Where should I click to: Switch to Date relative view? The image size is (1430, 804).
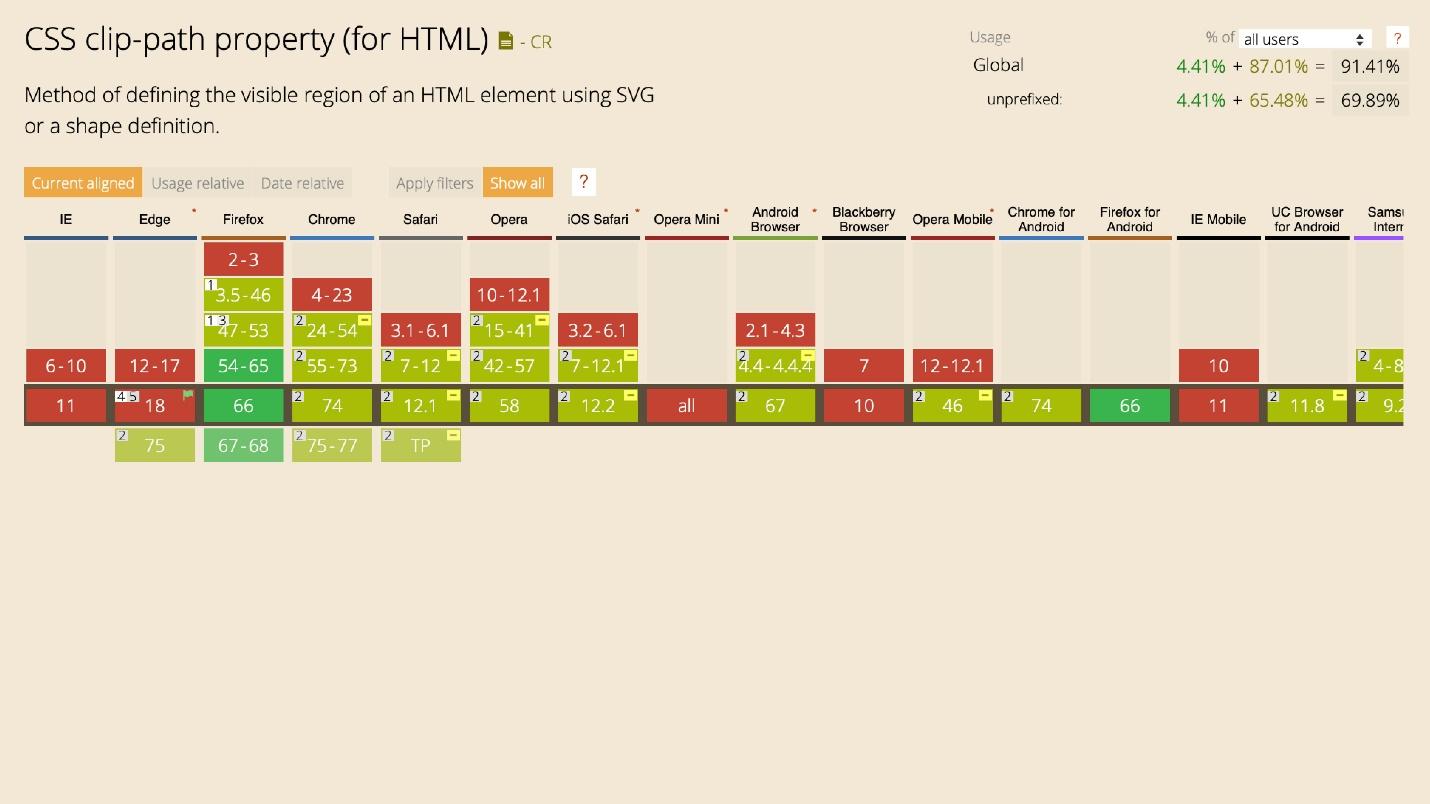[x=302, y=183]
